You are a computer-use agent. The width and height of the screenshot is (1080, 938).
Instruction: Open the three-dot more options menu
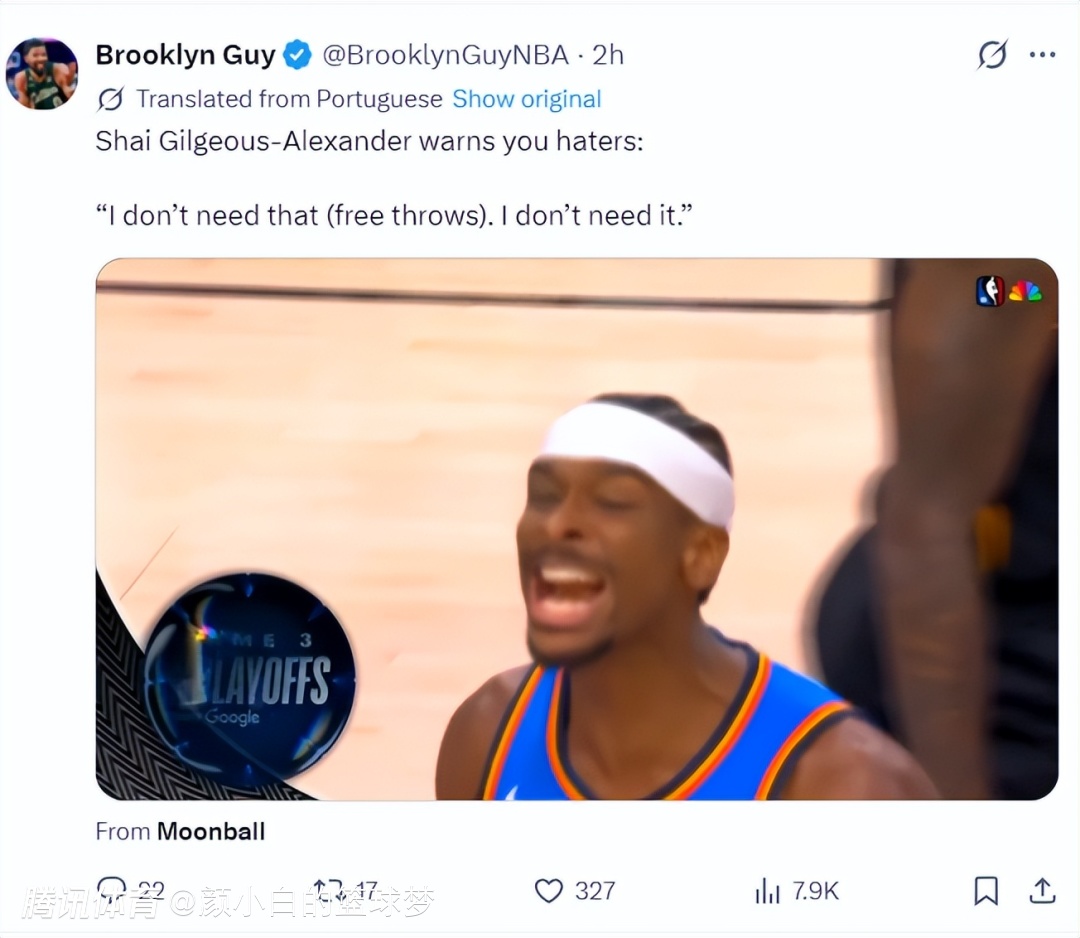click(1042, 54)
